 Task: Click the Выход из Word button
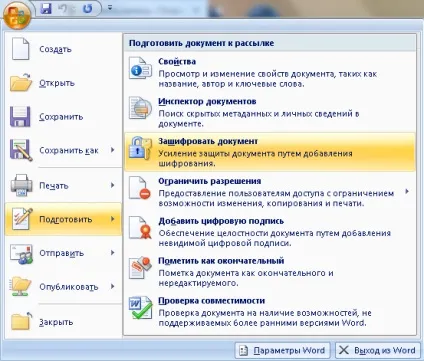[377, 350]
